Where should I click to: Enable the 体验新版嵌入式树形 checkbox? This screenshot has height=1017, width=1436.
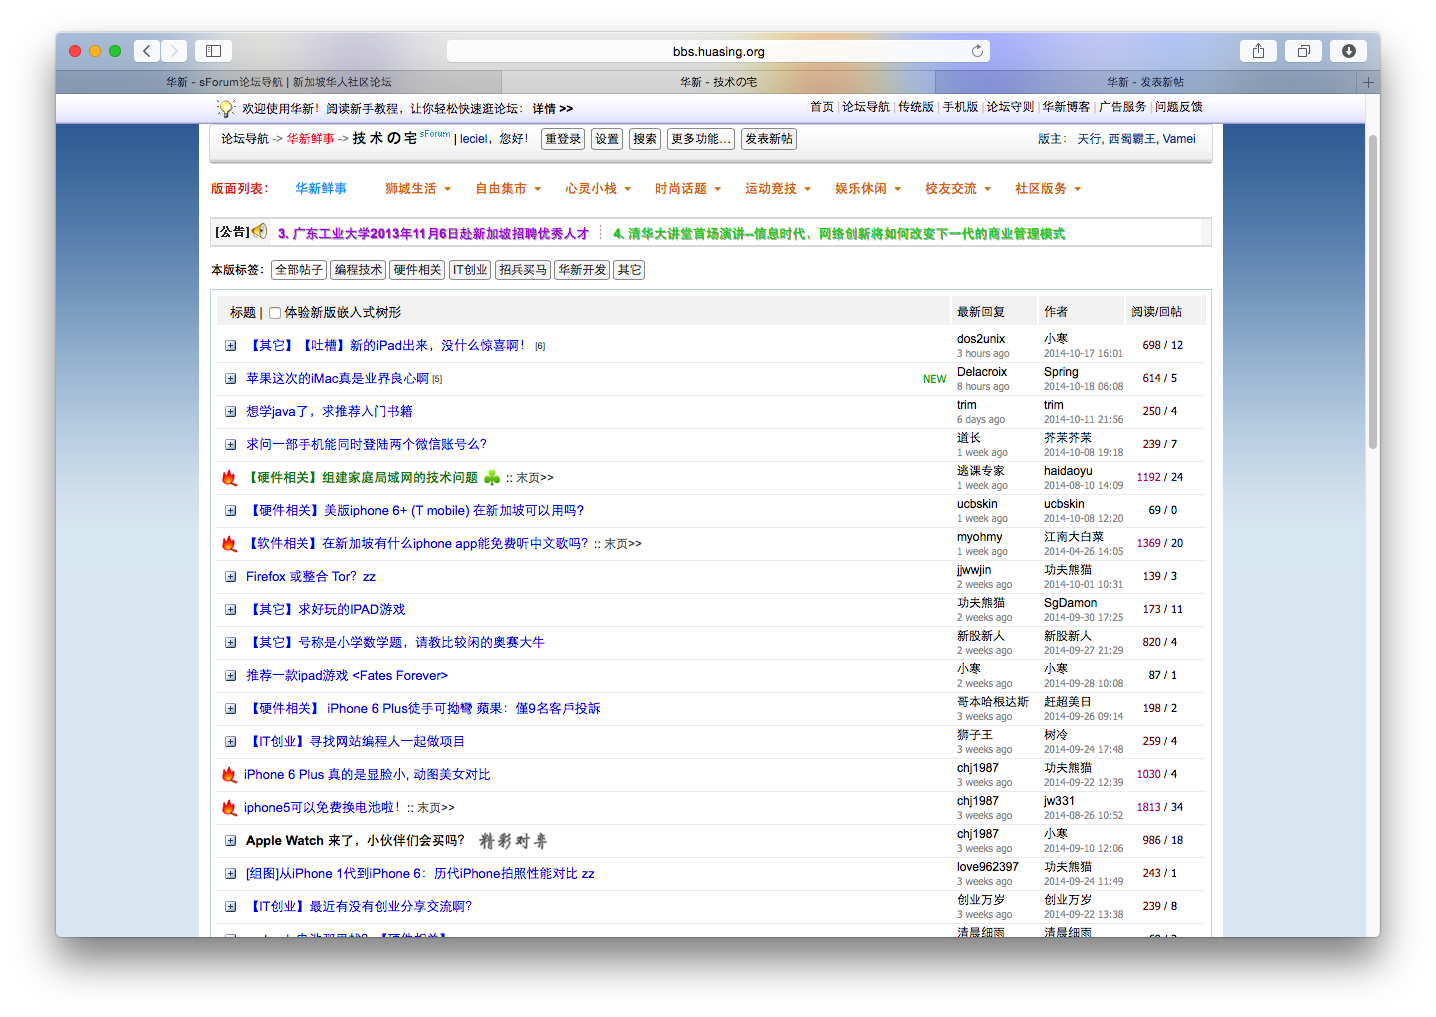(x=275, y=313)
